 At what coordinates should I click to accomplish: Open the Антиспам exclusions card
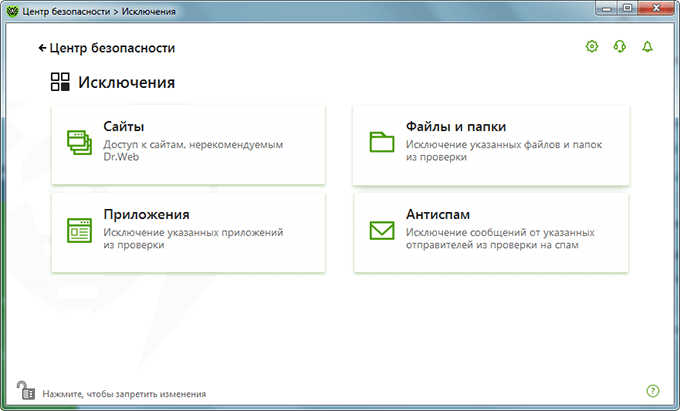tap(491, 233)
